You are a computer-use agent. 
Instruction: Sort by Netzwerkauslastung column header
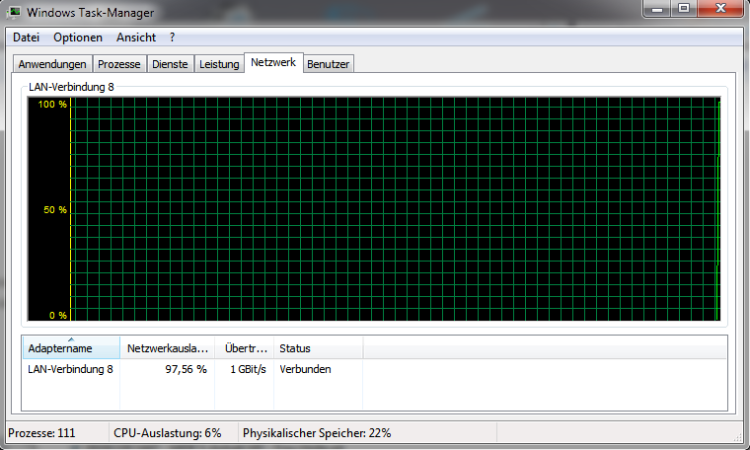tap(166, 349)
